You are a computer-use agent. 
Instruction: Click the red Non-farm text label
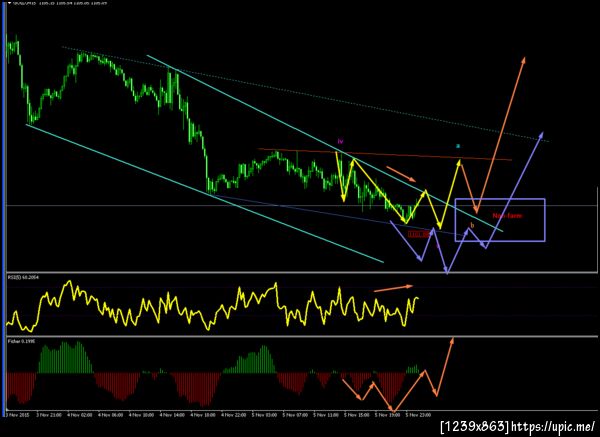(507, 216)
